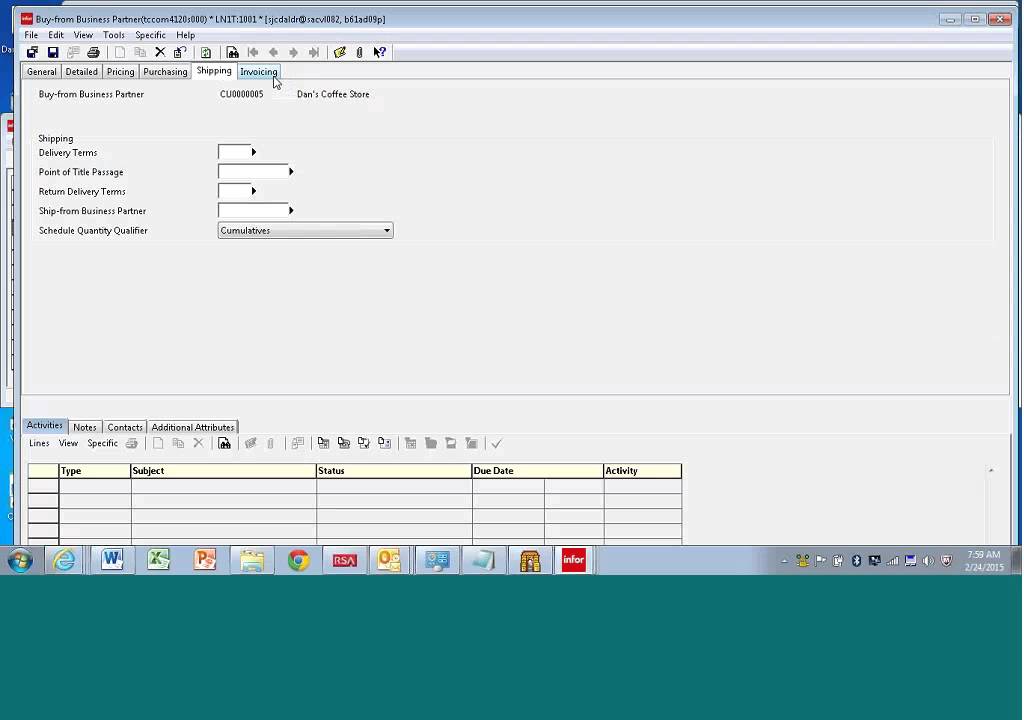Switch to the General tab
This screenshot has width=1024, height=720.
tap(42, 72)
